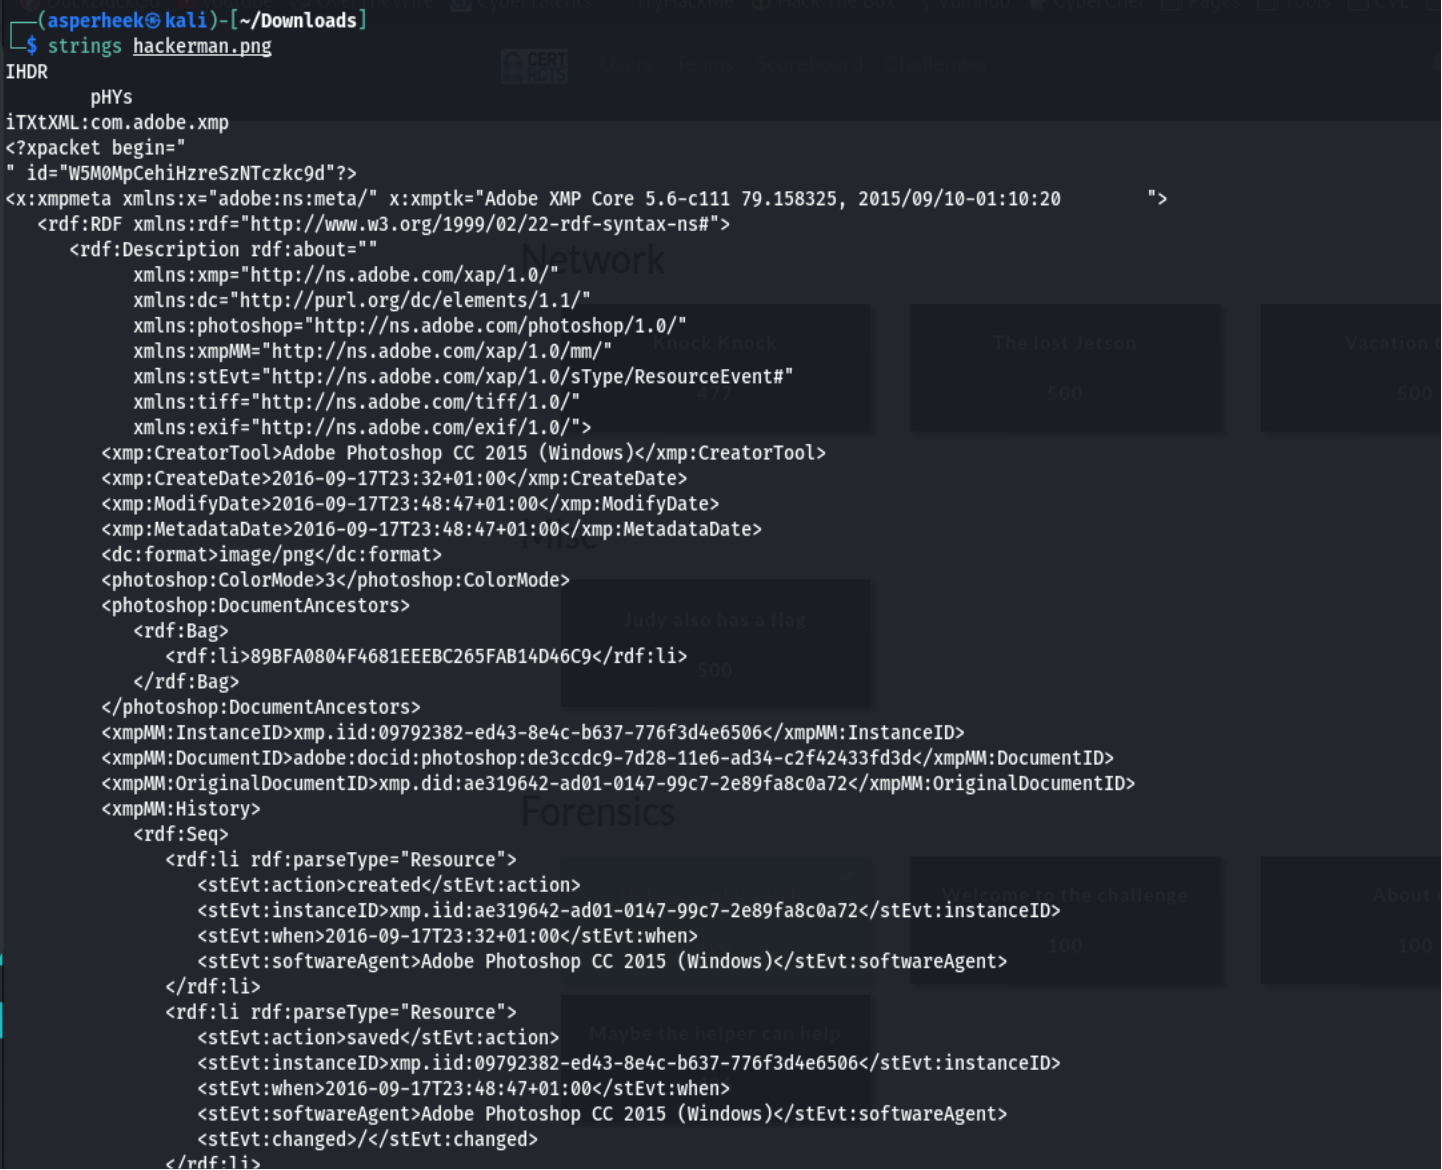The image size is (1442, 1170).
Task: Click the Teams link in the background page
Action: (x=705, y=65)
